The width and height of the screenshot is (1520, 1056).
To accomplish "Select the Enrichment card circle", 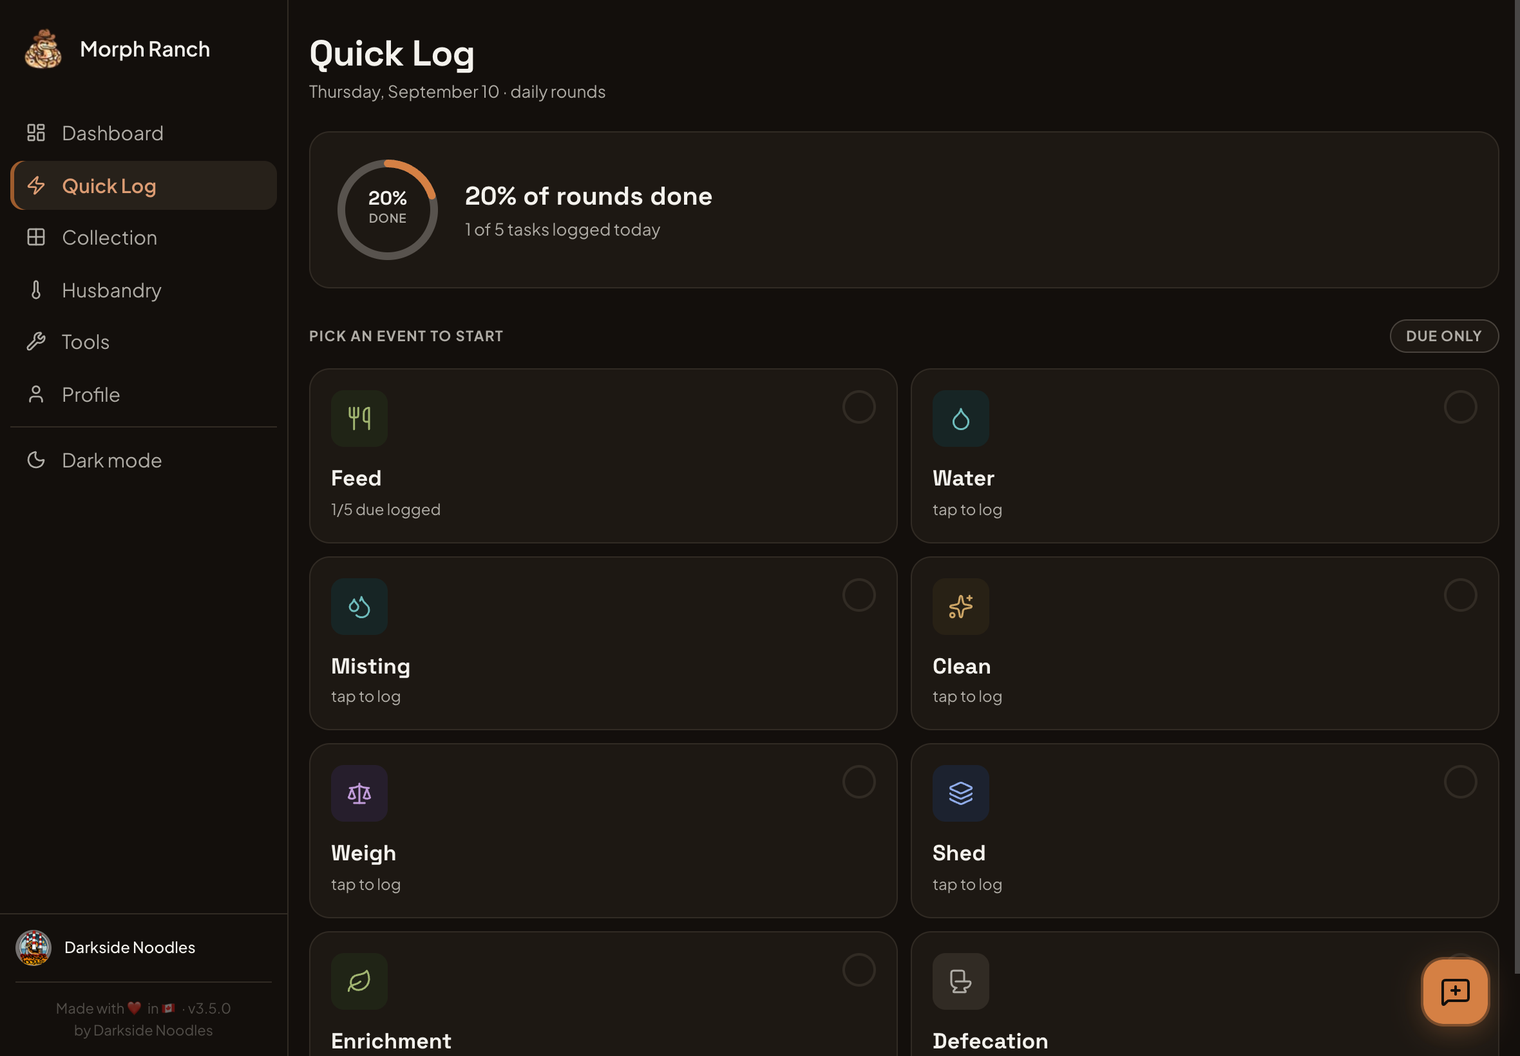I will pos(859,969).
